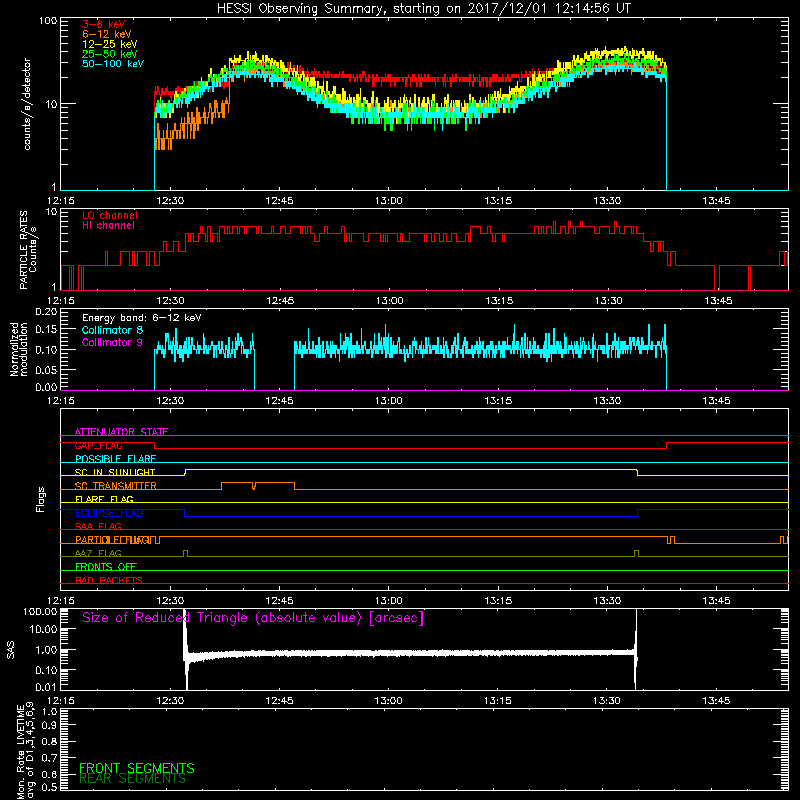Click the yellow "12-25 keV" legend label
800x800 pixels.
[110, 44]
